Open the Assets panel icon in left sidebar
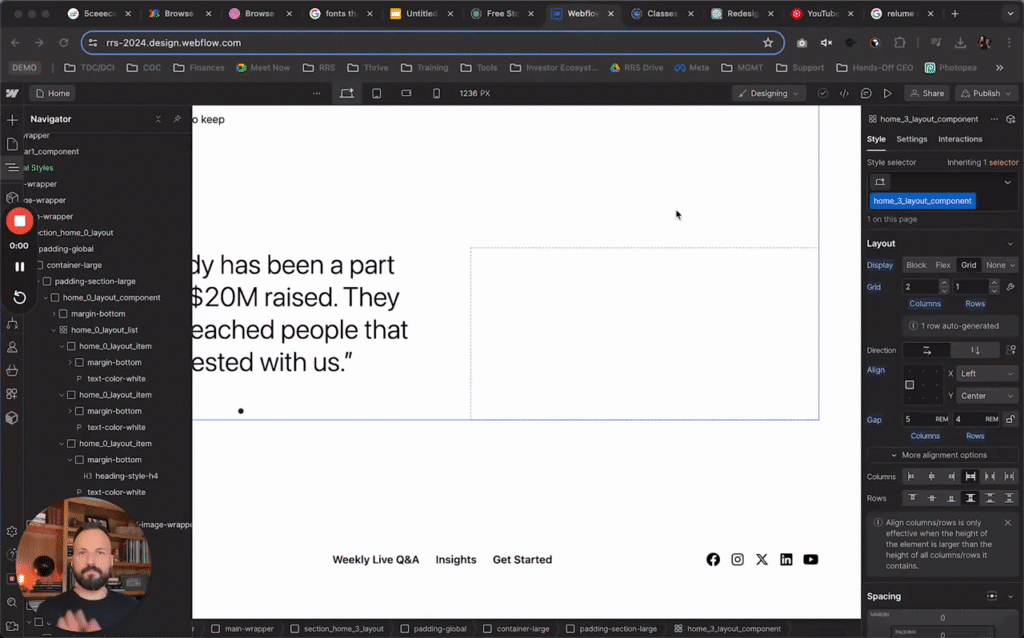Screen dimensions: 1024x638 [11, 418]
